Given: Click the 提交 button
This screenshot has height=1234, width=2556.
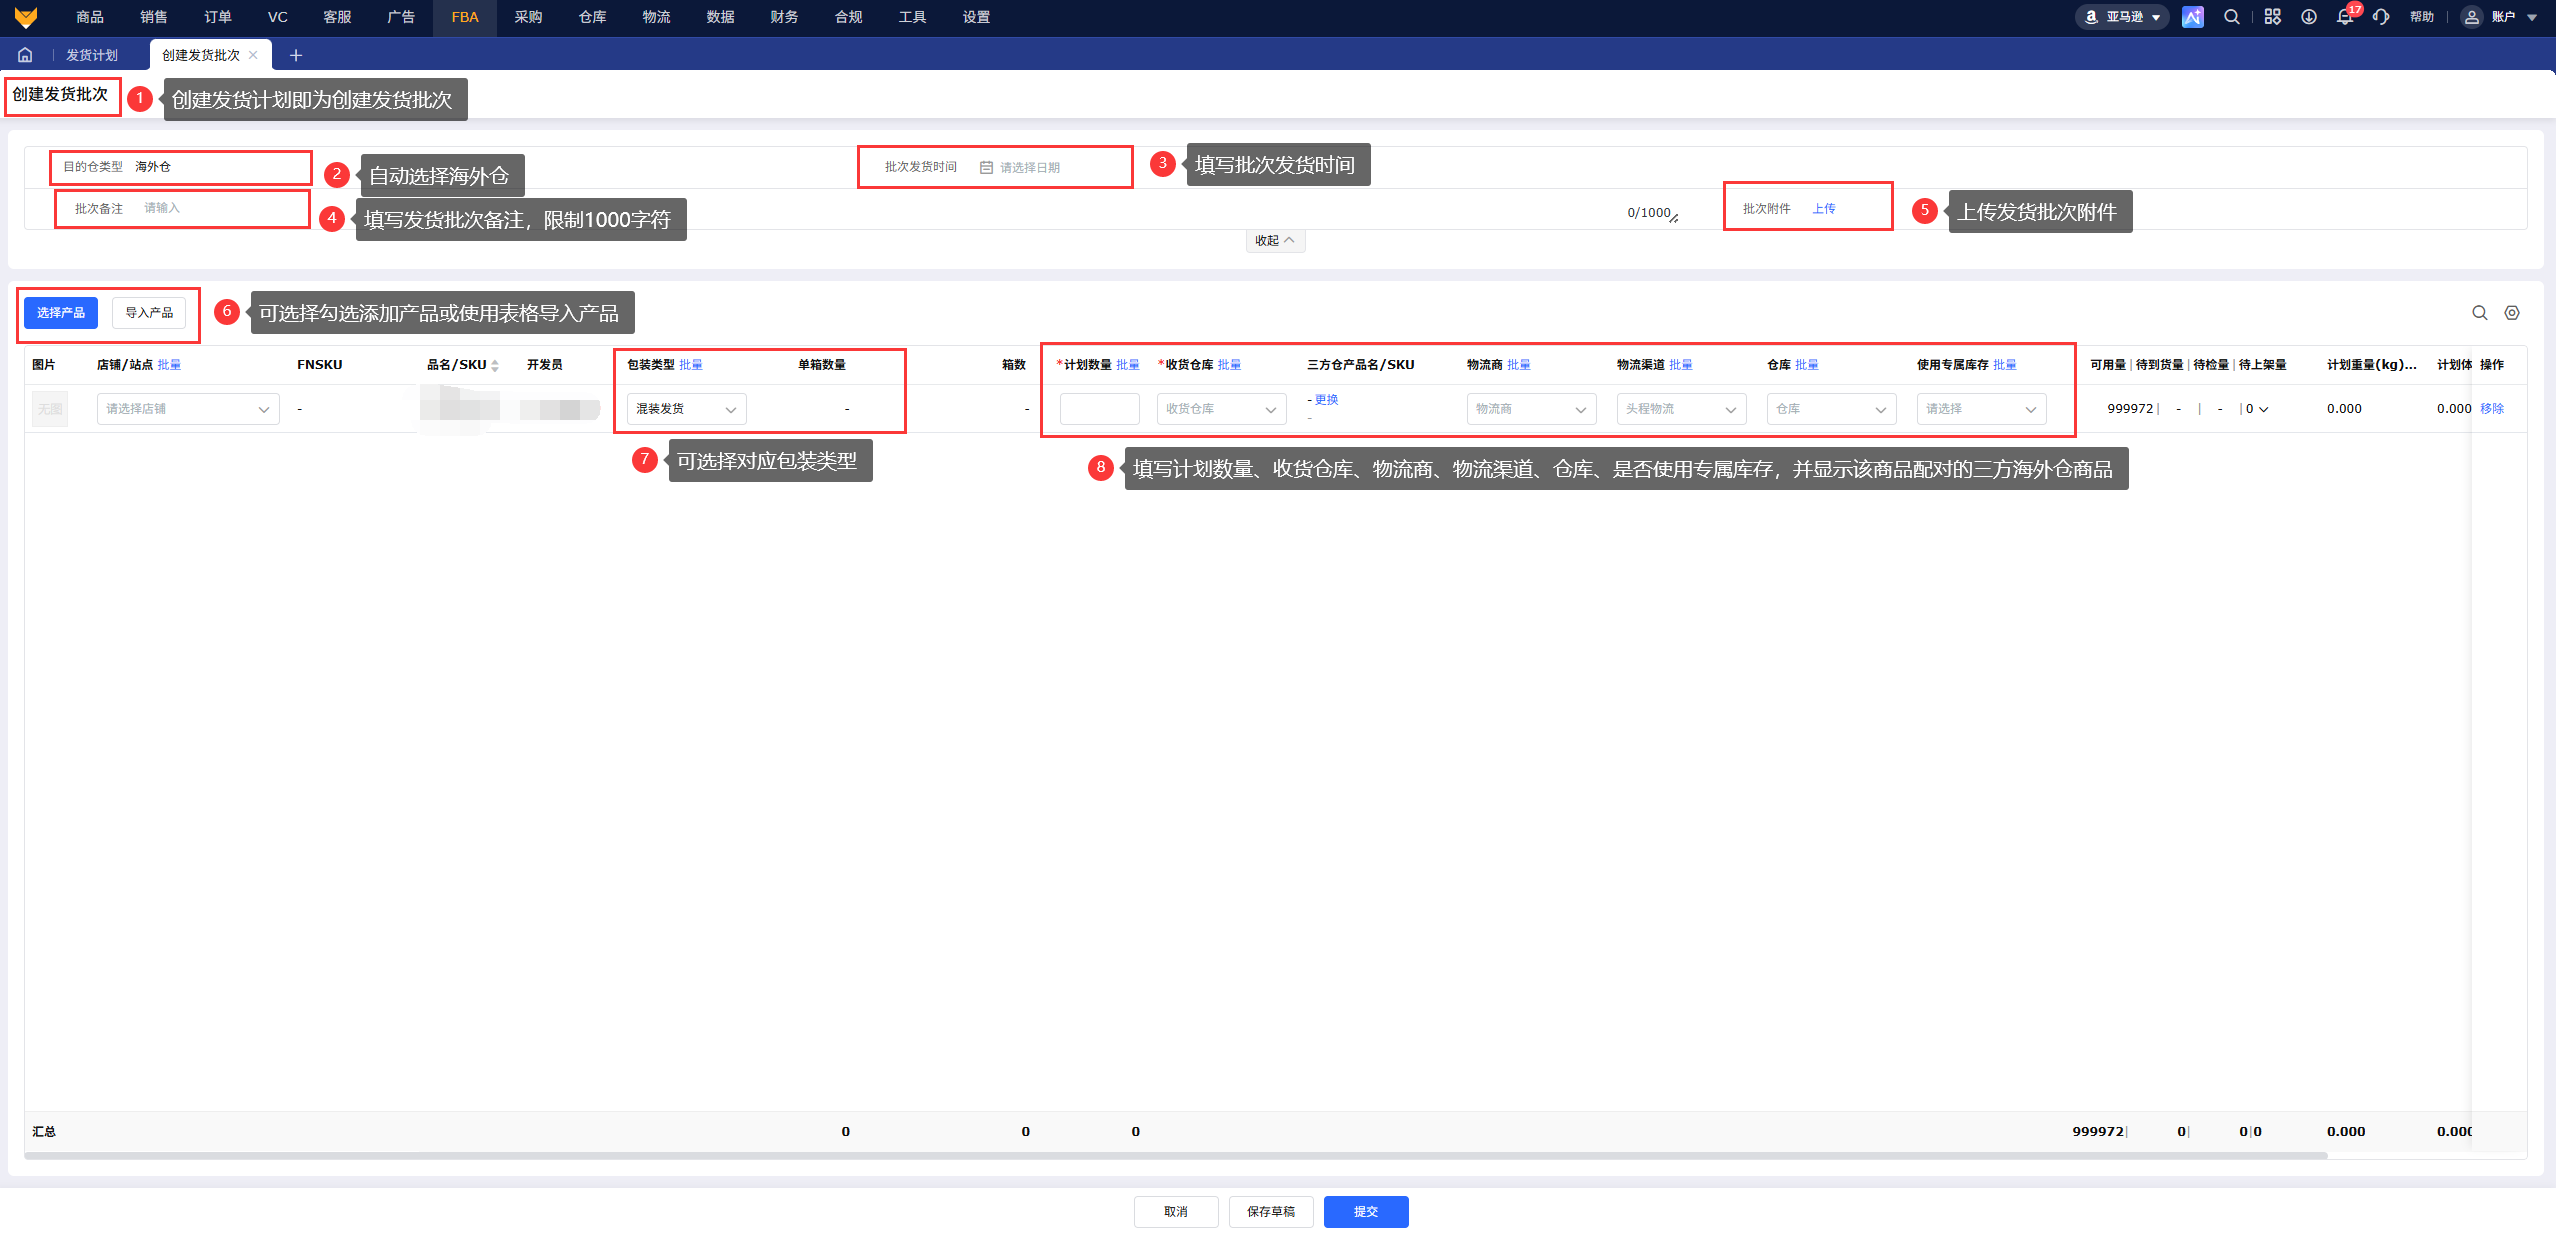Looking at the screenshot, I should [x=1366, y=1212].
